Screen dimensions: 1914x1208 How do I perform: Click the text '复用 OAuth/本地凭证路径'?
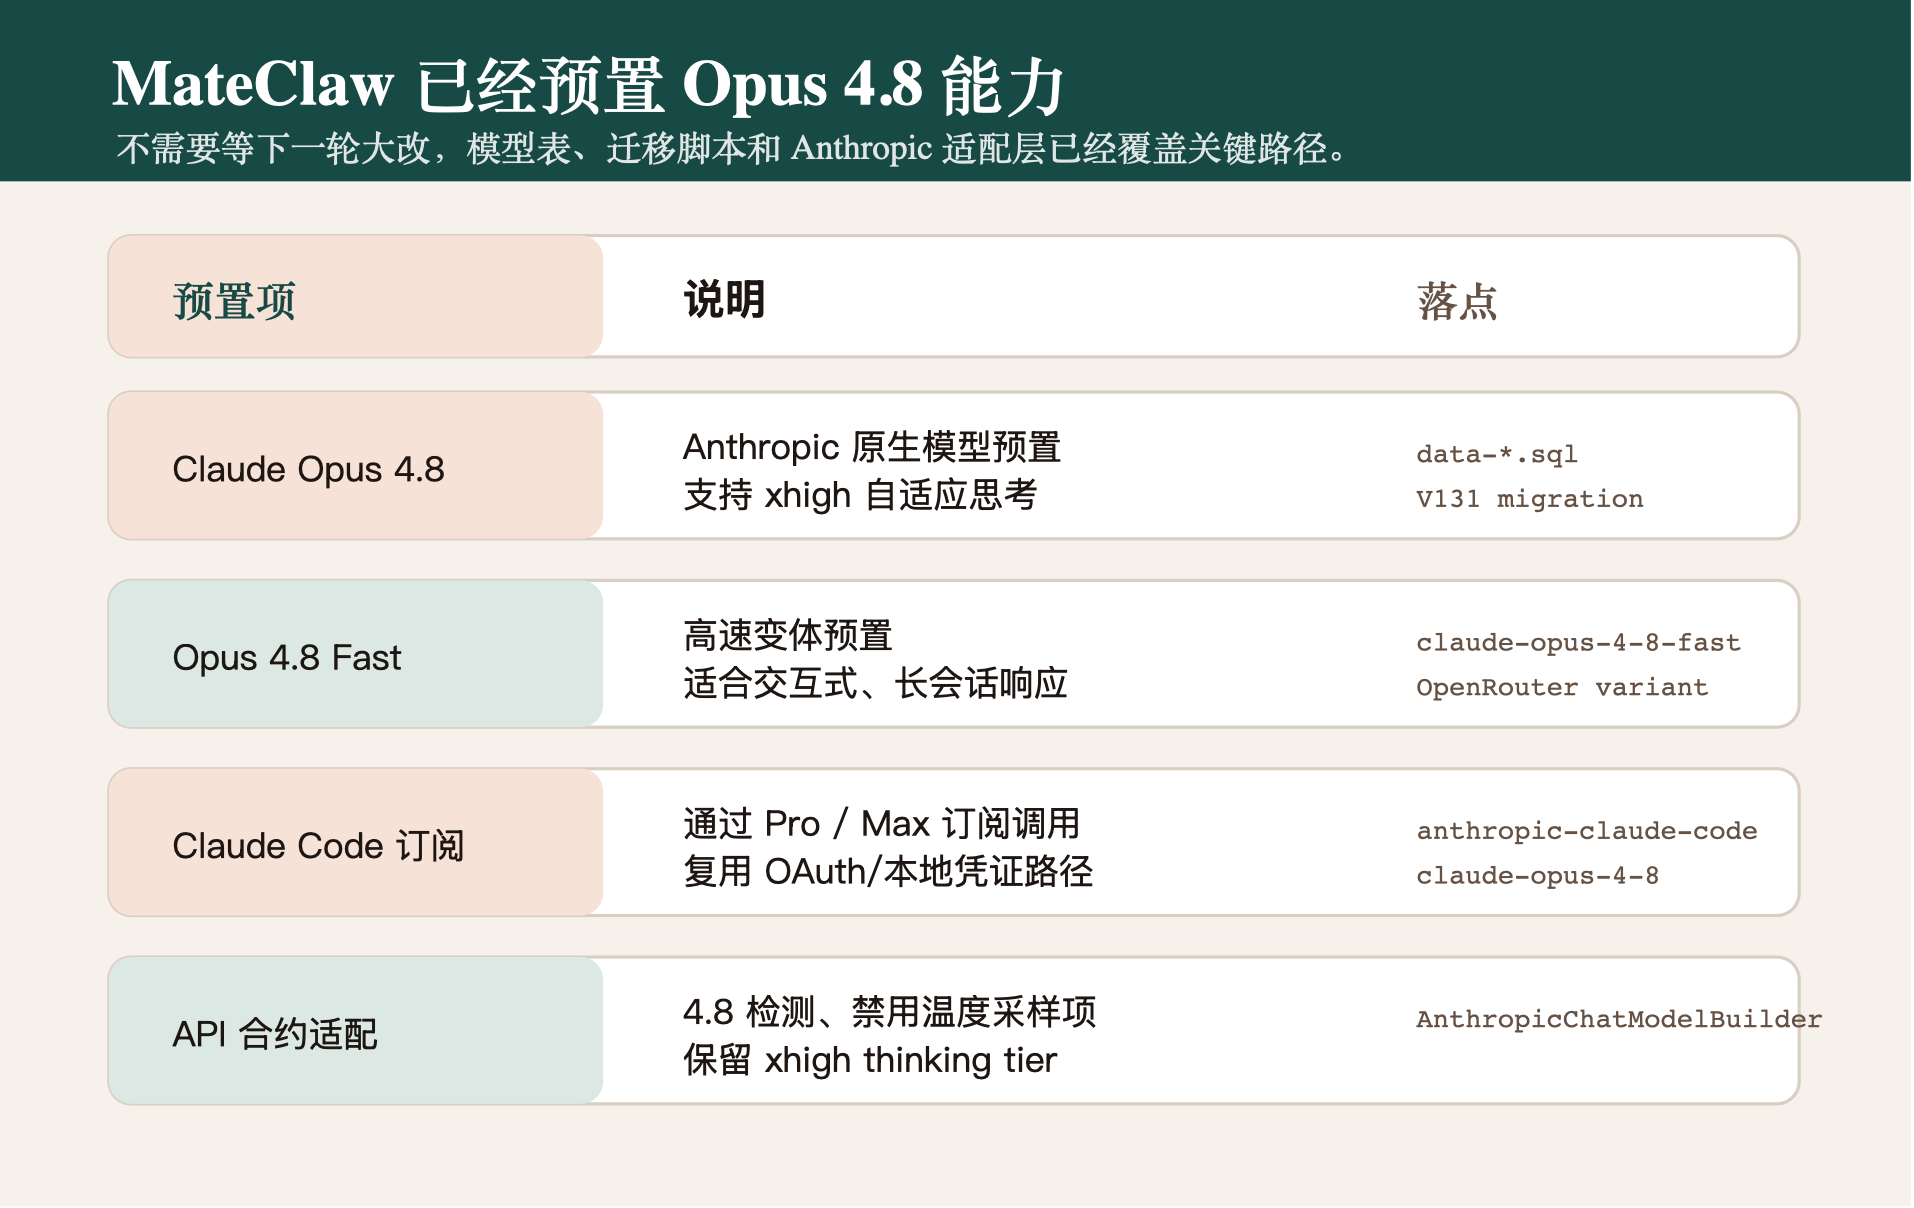click(888, 871)
